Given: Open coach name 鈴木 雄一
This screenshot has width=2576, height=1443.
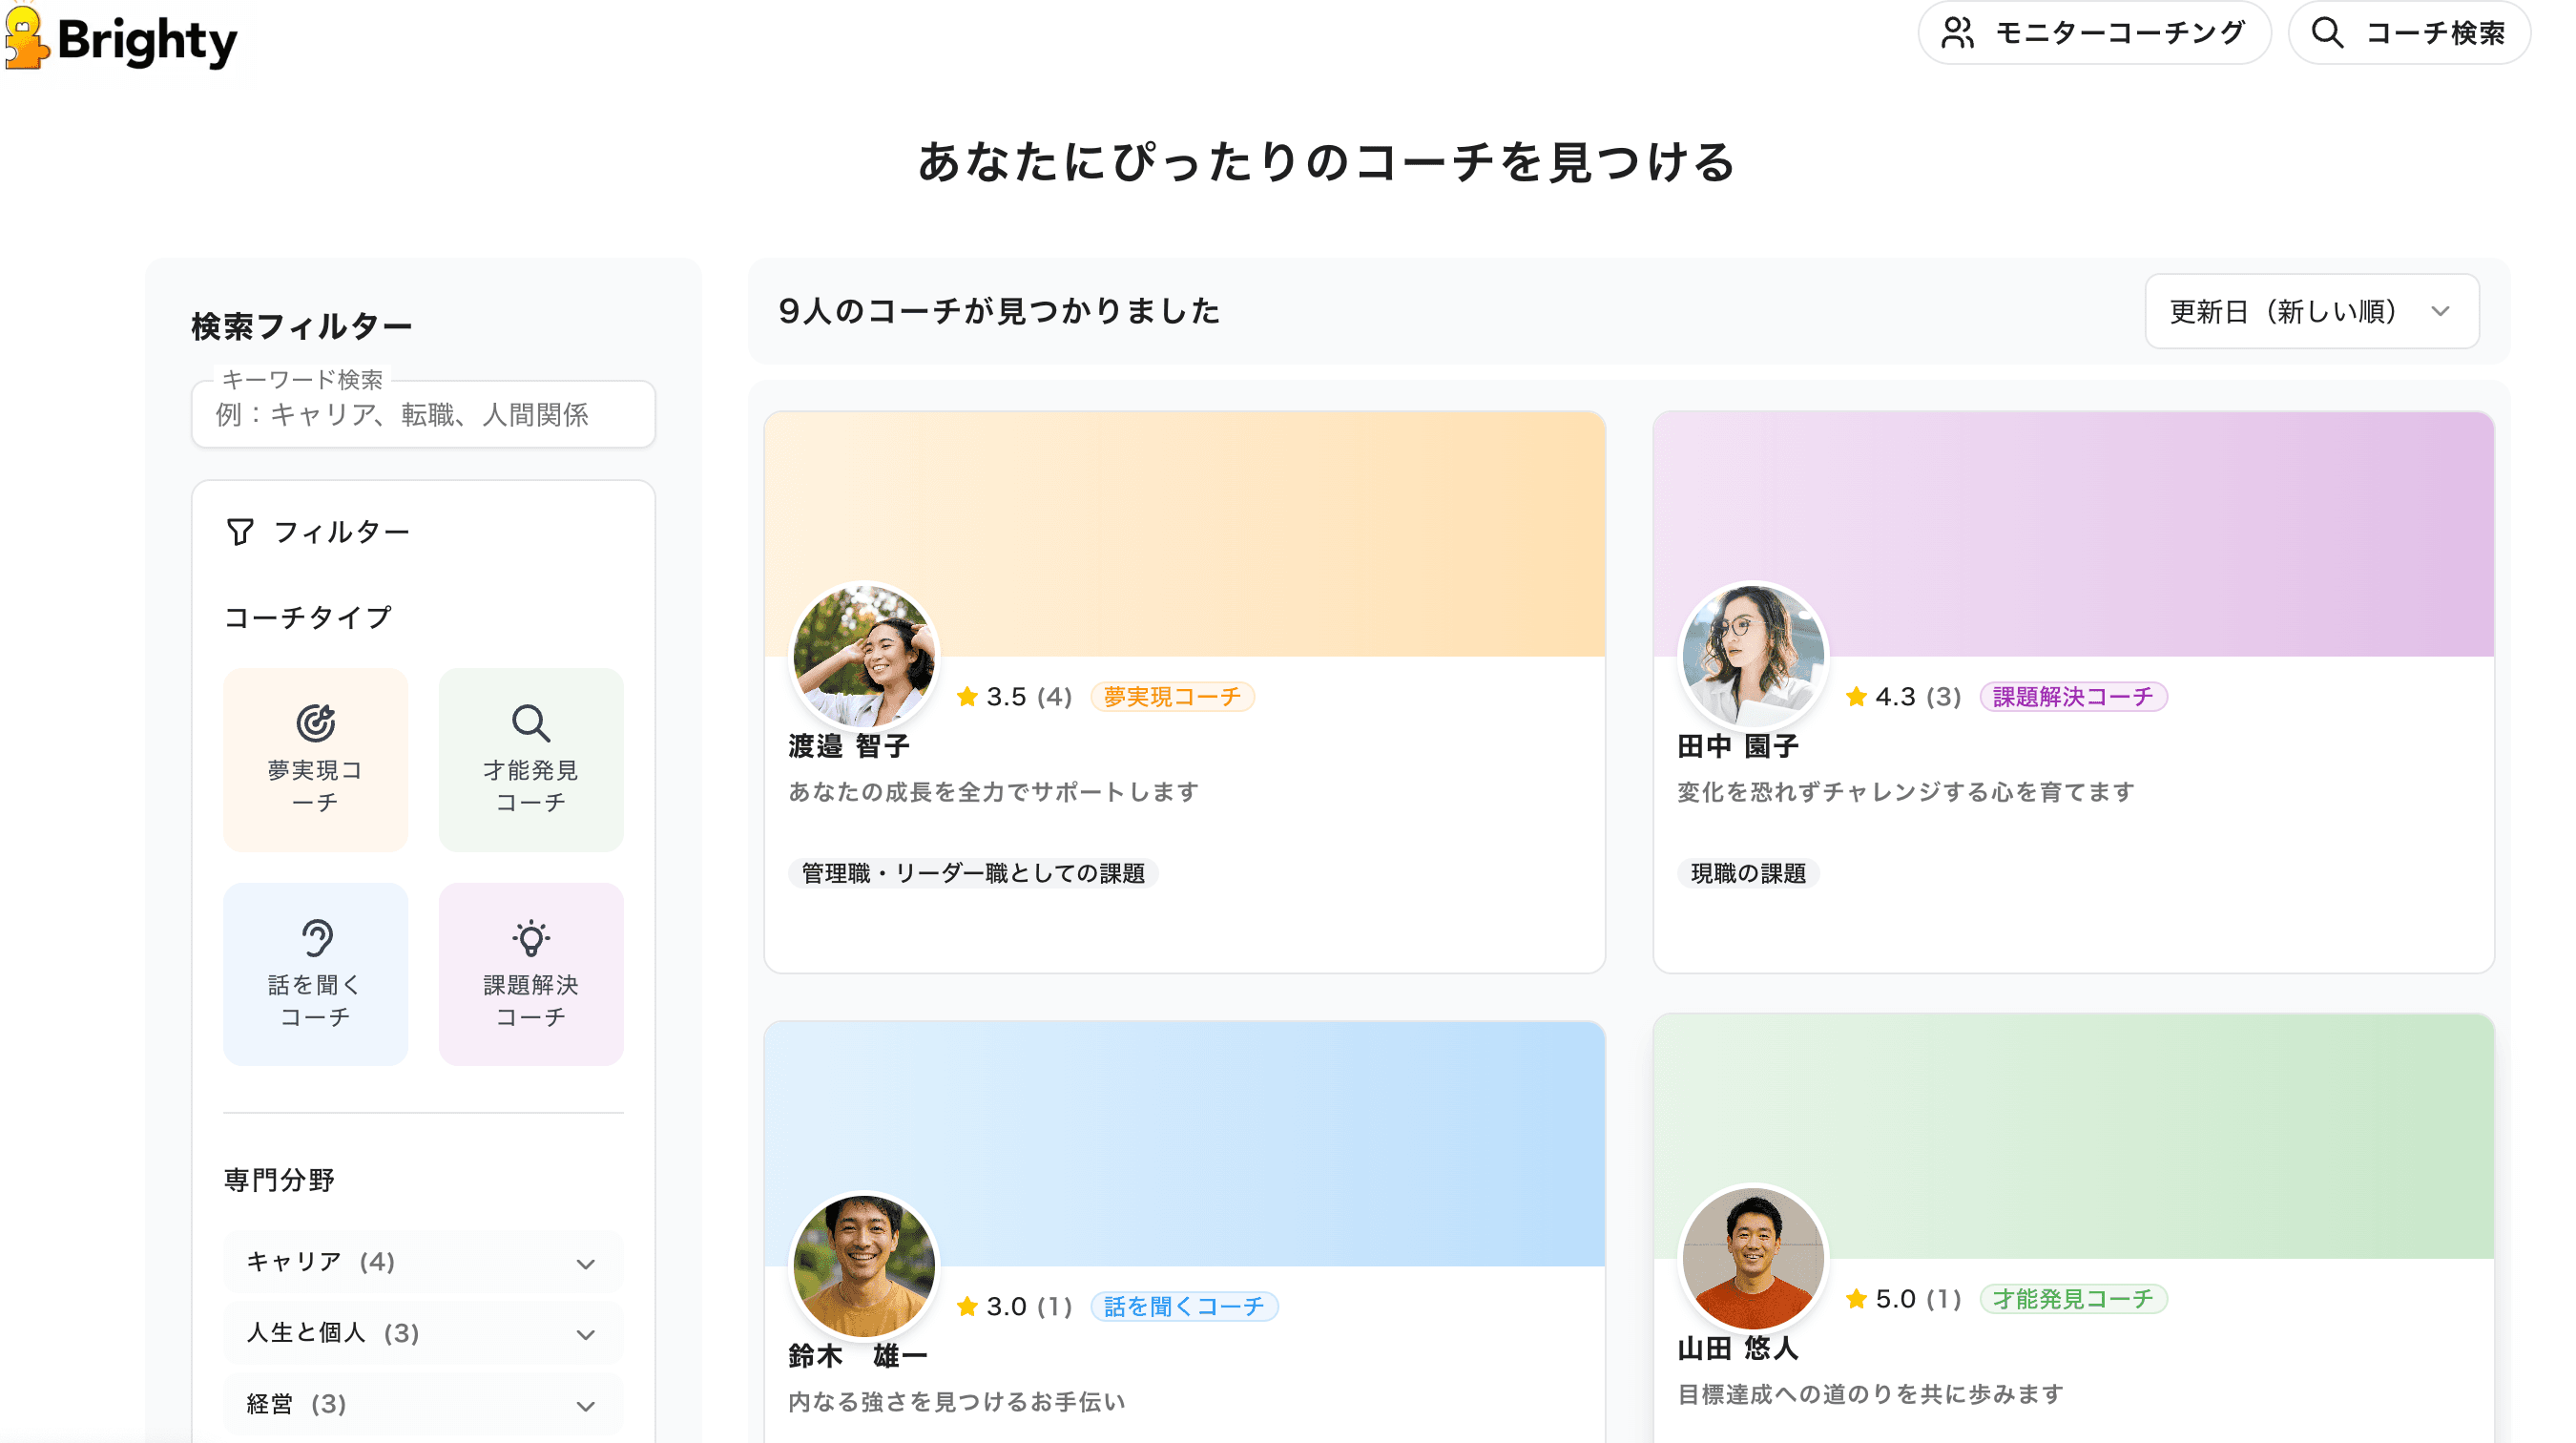Looking at the screenshot, I should click(x=858, y=1356).
